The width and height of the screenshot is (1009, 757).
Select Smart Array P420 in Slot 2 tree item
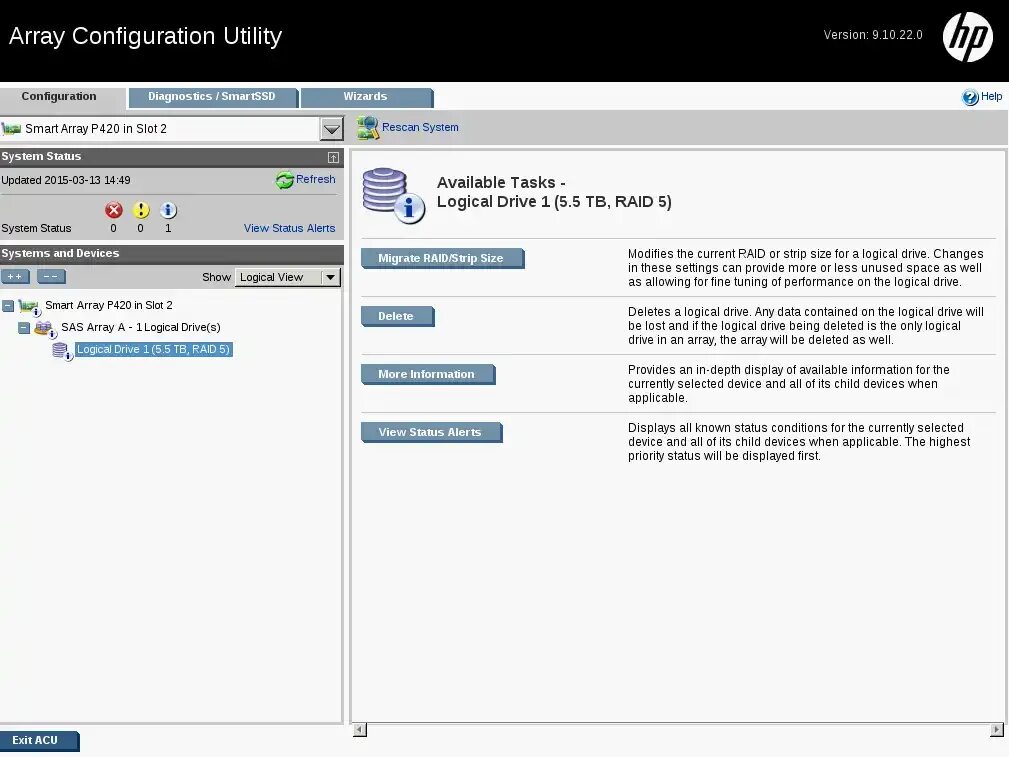[109, 305]
